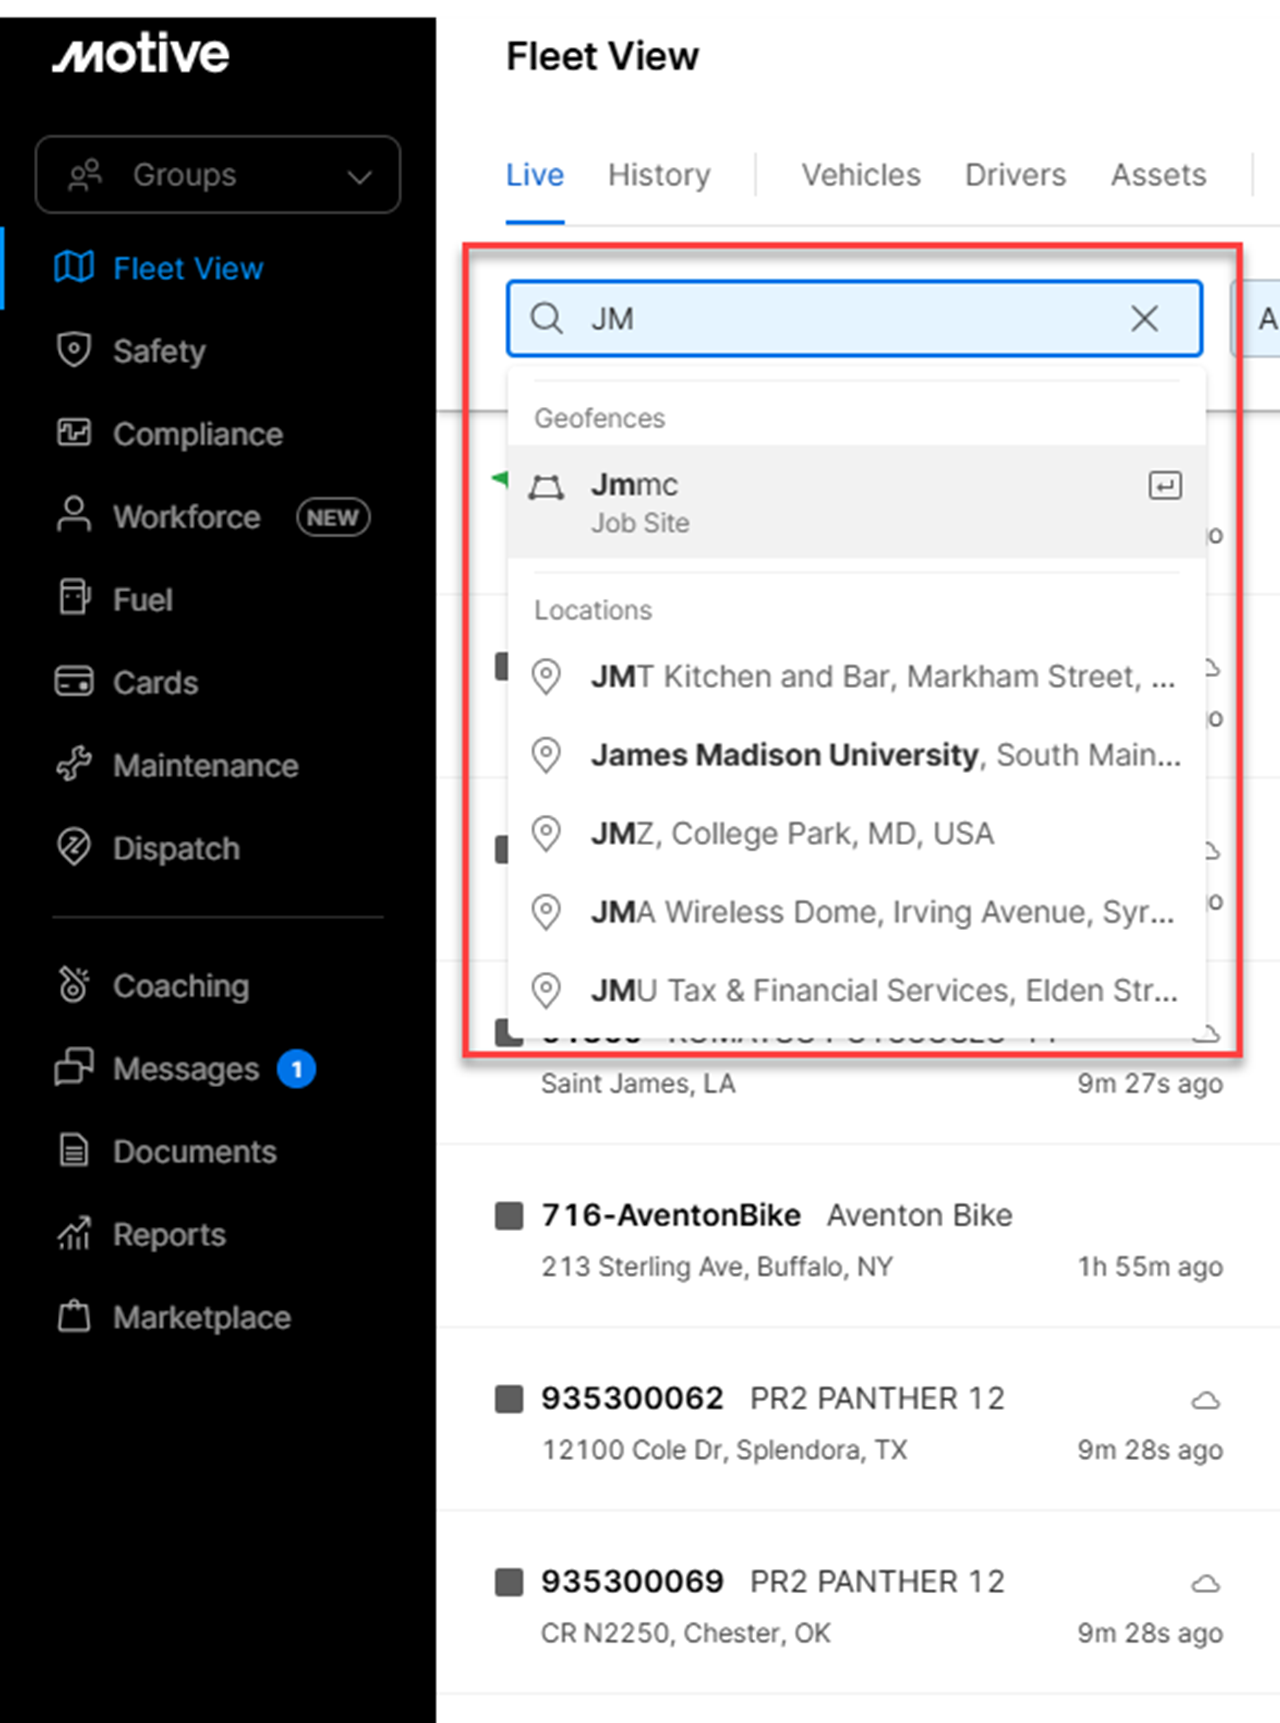Click the pin icon beside JMU Tax
The image size is (1280, 1723).
[x=546, y=991]
